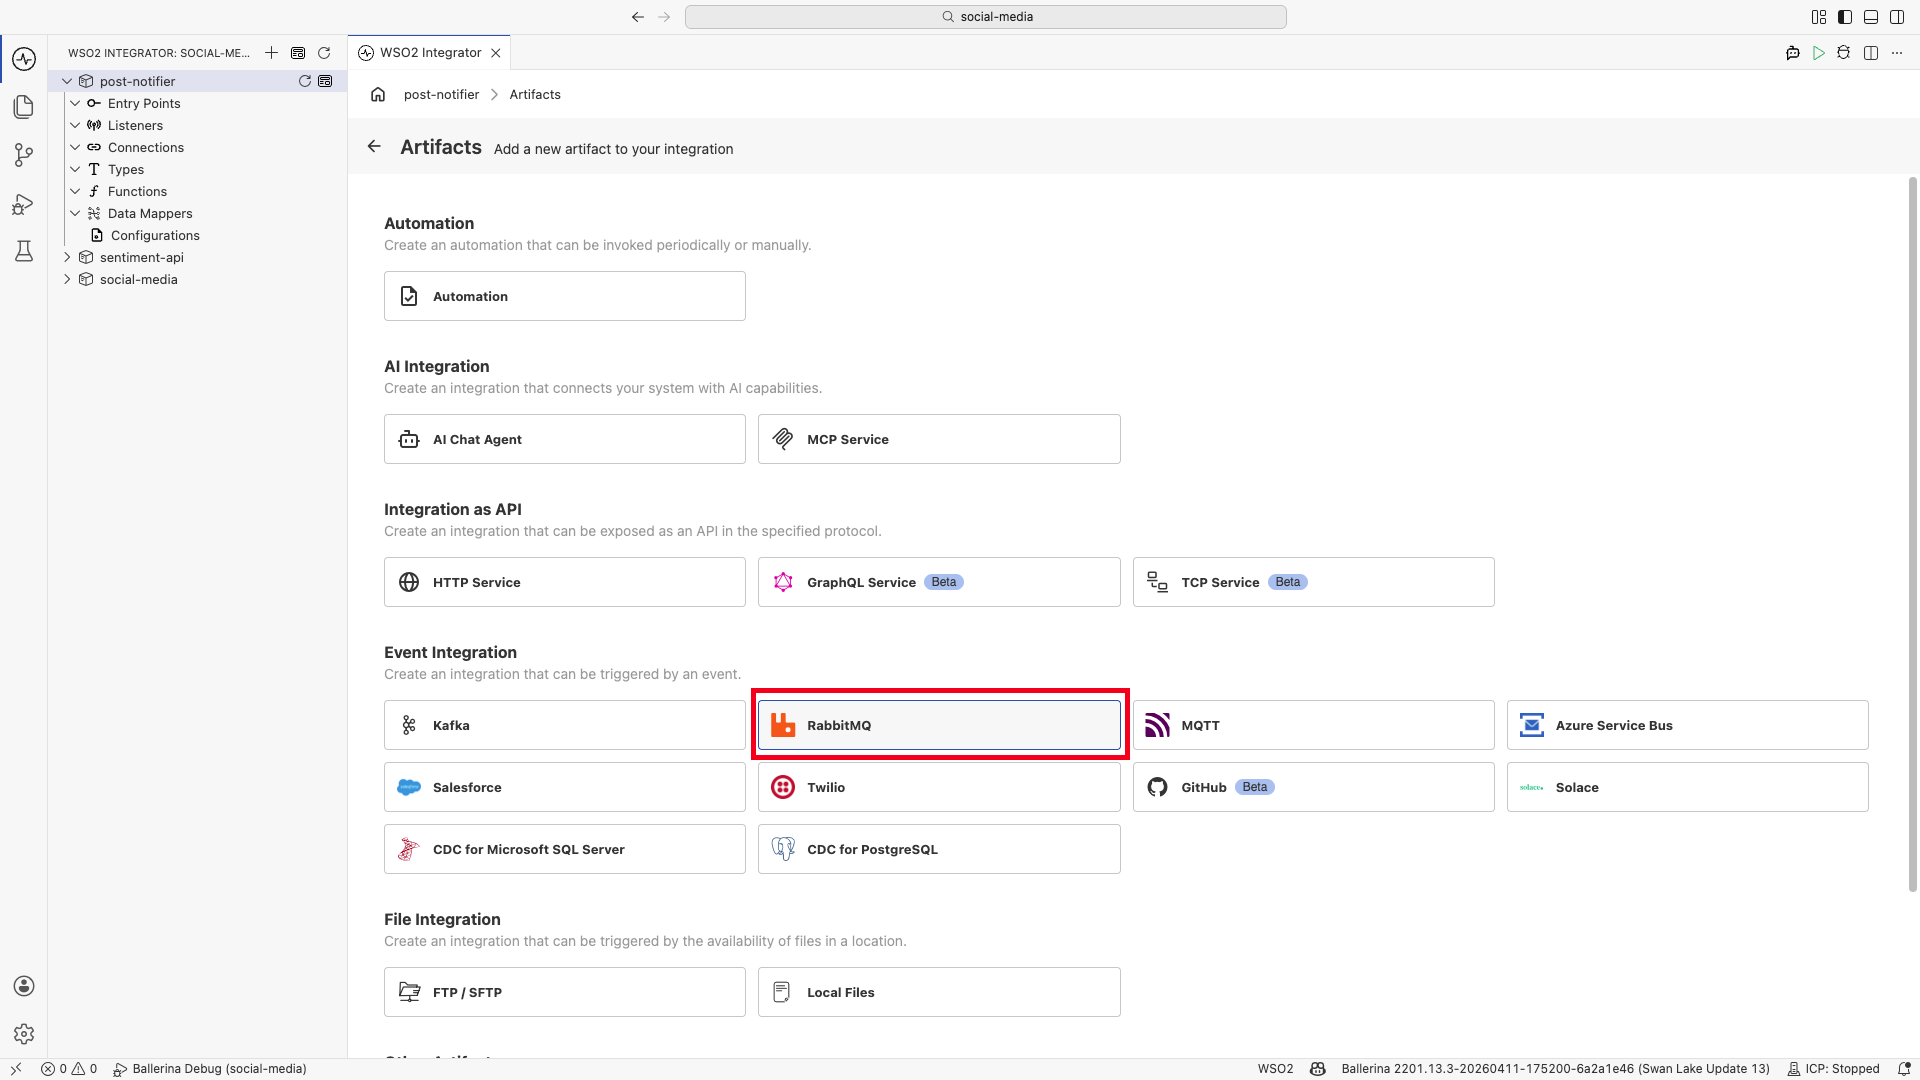Click the split editor icon
This screenshot has width=1920, height=1080.
[x=1871, y=53]
